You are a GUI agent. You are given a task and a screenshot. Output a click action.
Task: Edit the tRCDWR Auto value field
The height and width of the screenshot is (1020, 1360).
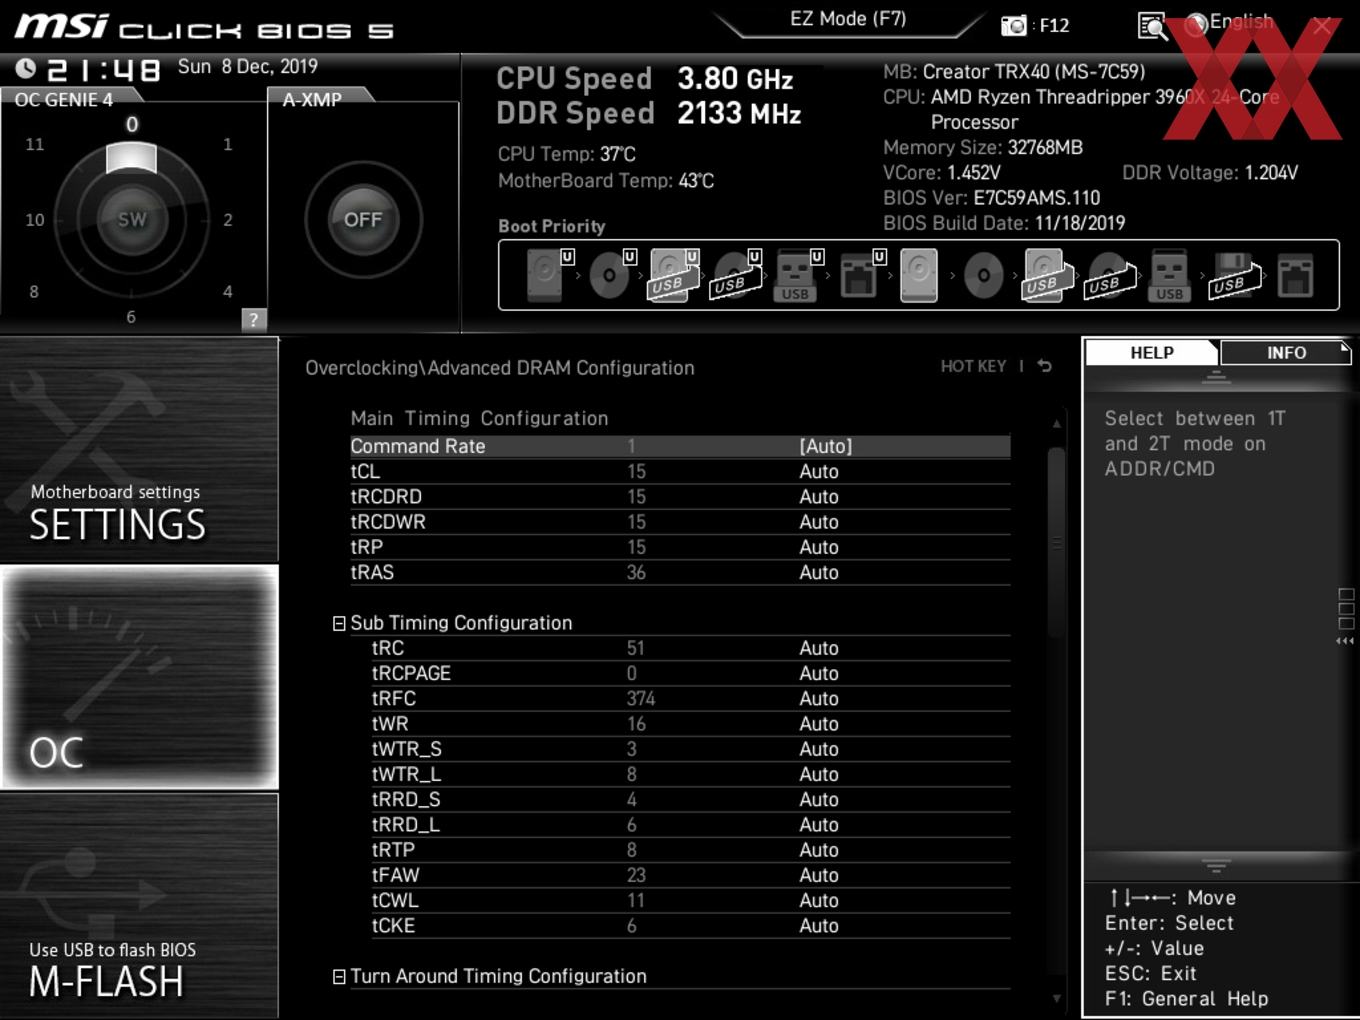(x=819, y=522)
